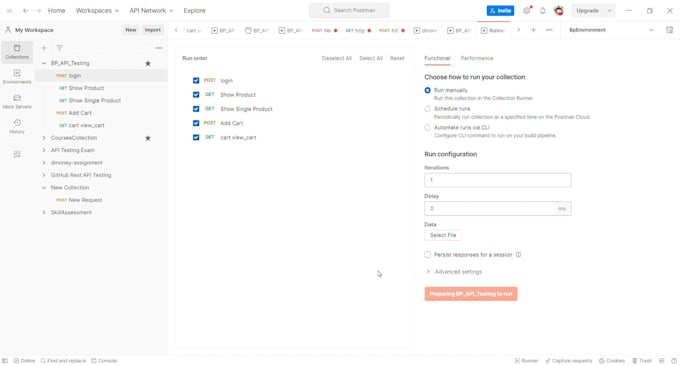680x366 pixels.
Task: Open the info icon beside Persist responses
Action: (x=518, y=255)
